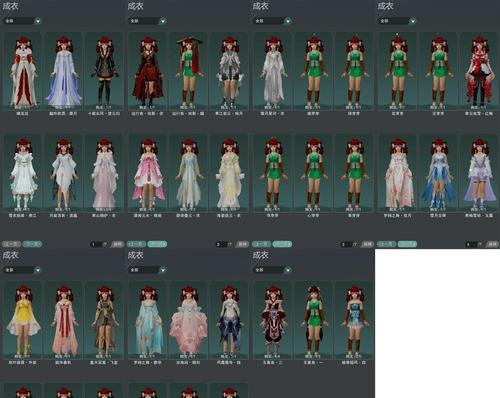The height and width of the screenshot is (398, 500).
Task: Select the blue strapless short dress outfit
Action: tap(354, 320)
